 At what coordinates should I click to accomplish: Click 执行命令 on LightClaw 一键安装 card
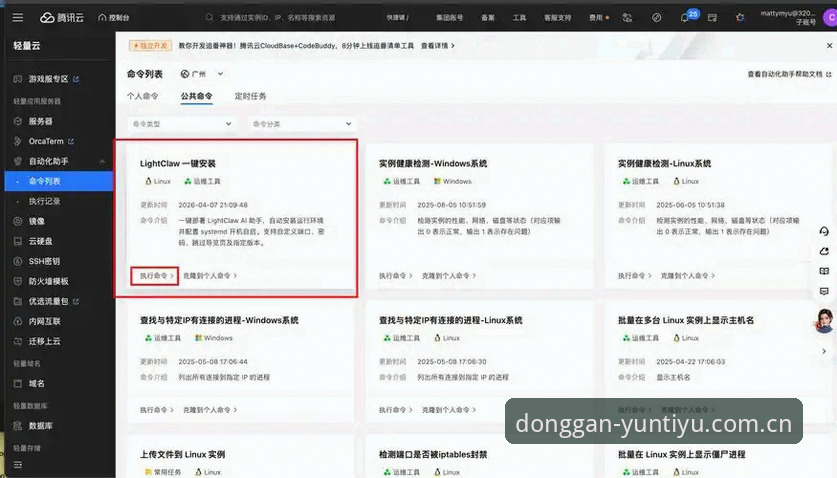click(156, 276)
